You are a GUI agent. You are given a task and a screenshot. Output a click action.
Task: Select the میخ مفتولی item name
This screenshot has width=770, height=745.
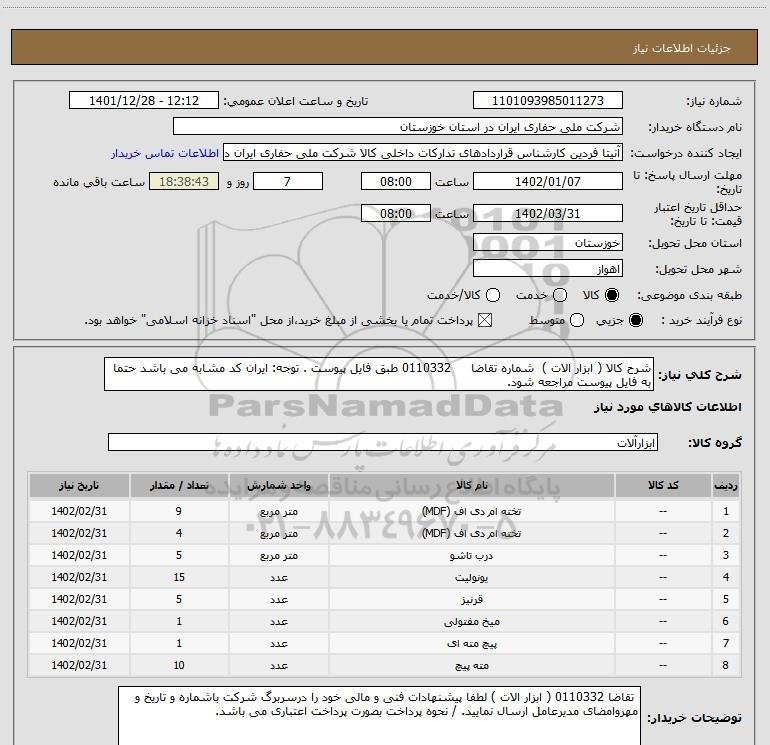pyautogui.click(x=471, y=622)
